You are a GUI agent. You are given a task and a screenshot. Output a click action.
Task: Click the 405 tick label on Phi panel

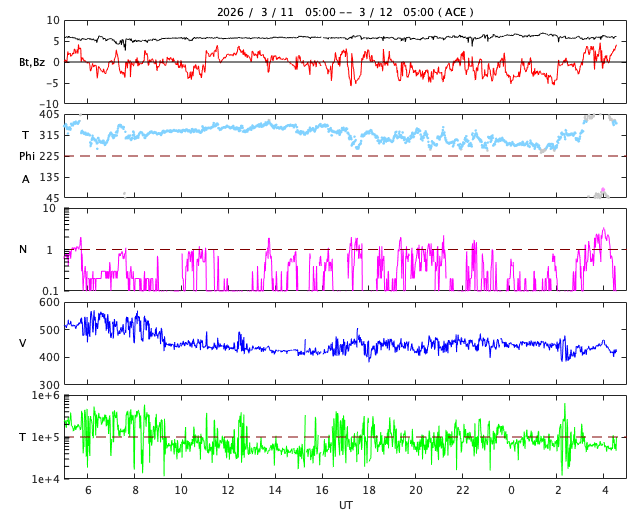pos(48,114)
